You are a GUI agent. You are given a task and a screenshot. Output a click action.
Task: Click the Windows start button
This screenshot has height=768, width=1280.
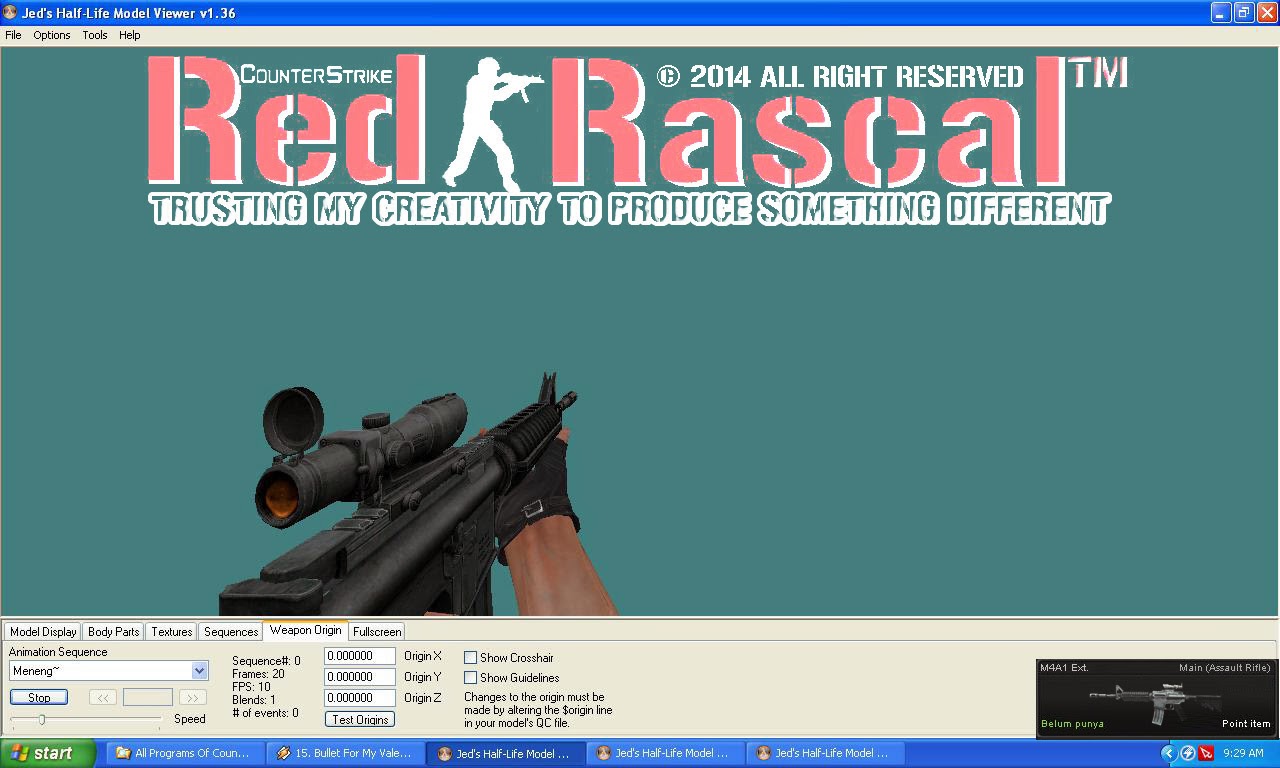(48, 753)
